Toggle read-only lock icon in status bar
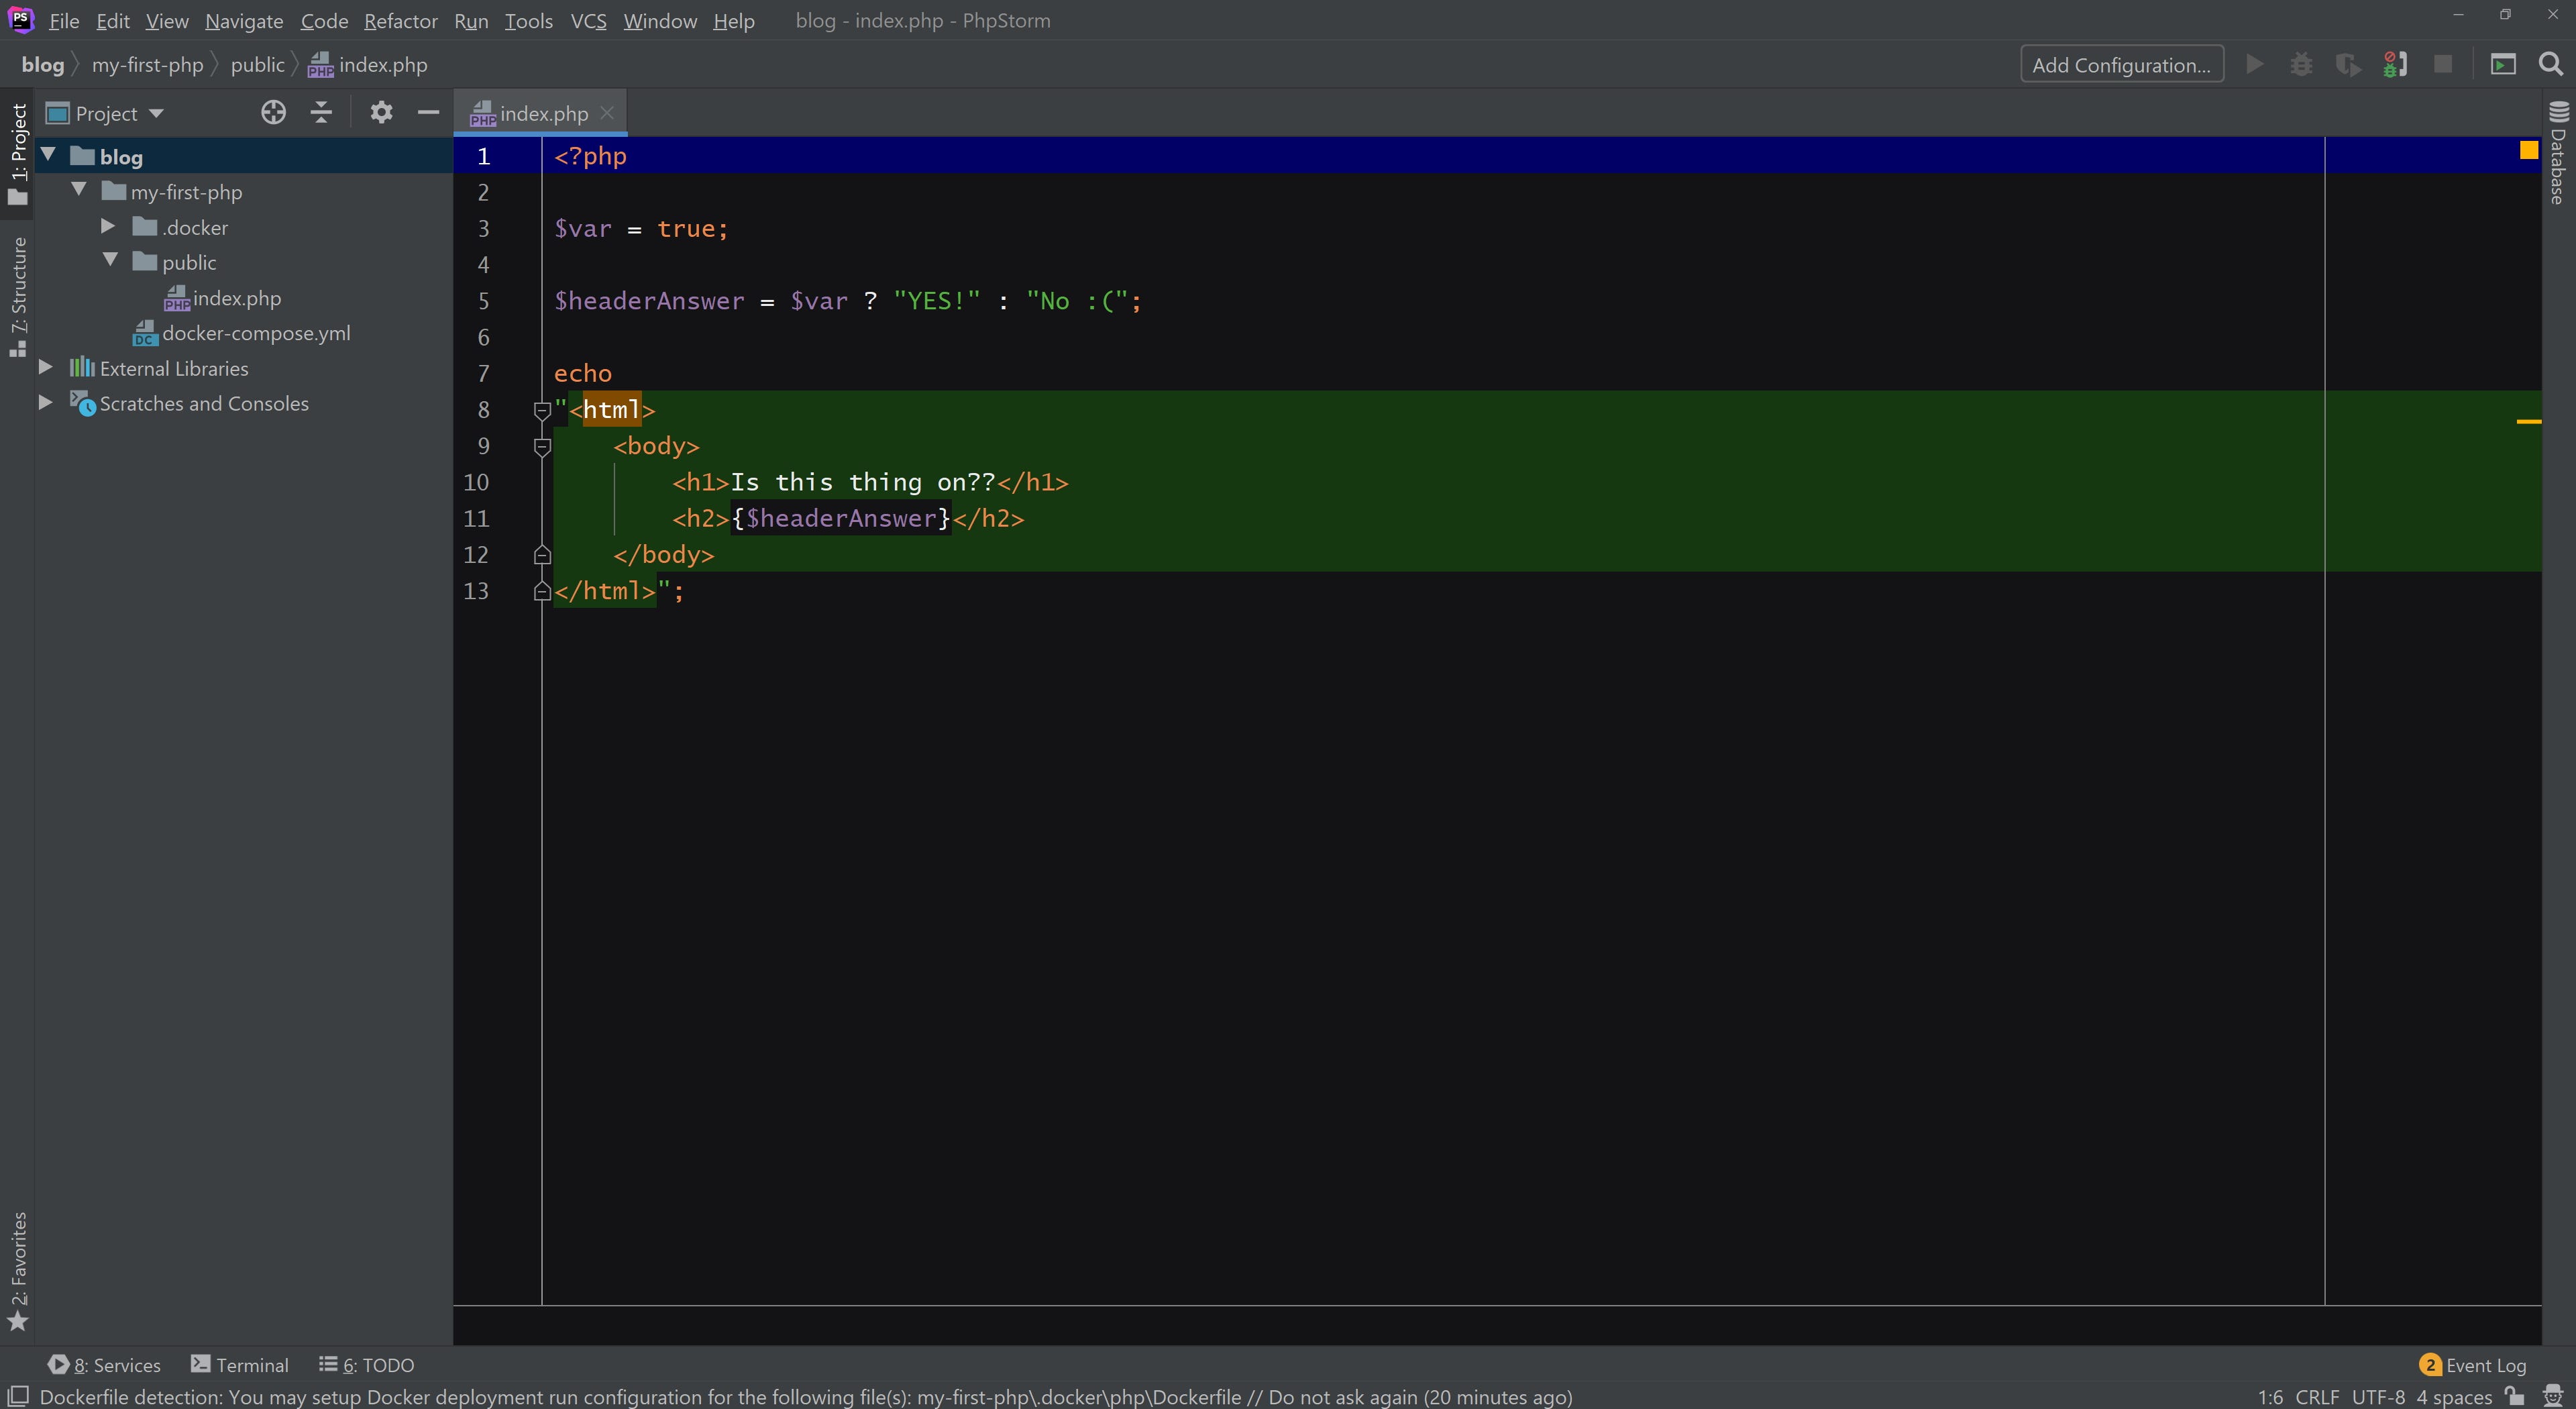The image size is (2576, 1409). (x=2514, y=1396)
